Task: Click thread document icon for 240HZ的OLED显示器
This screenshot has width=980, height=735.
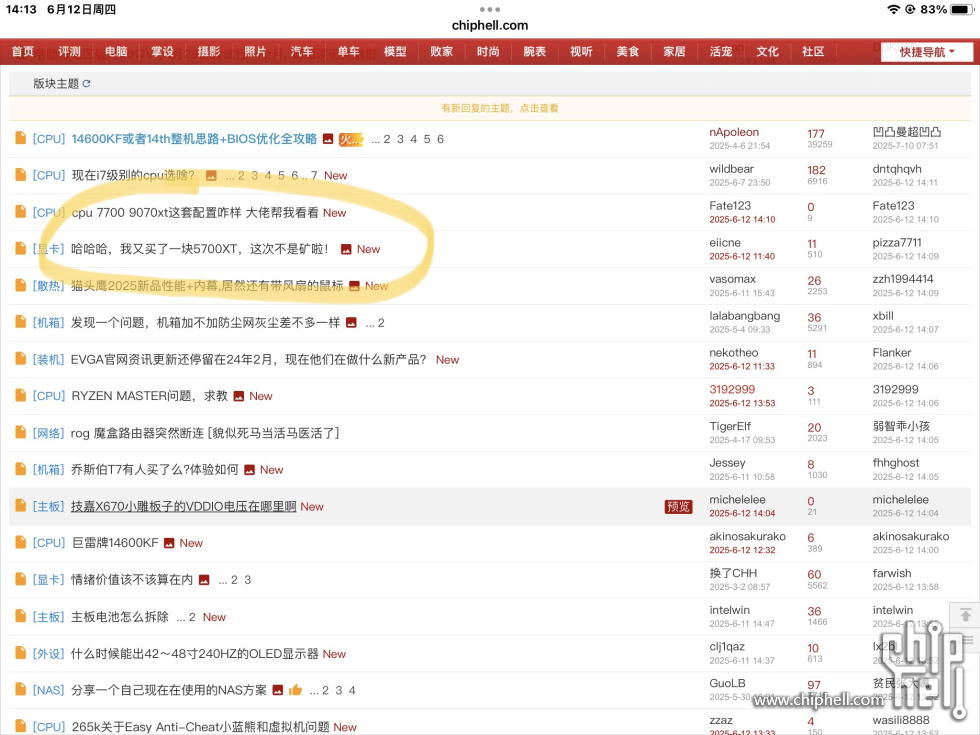Action: 21,653
